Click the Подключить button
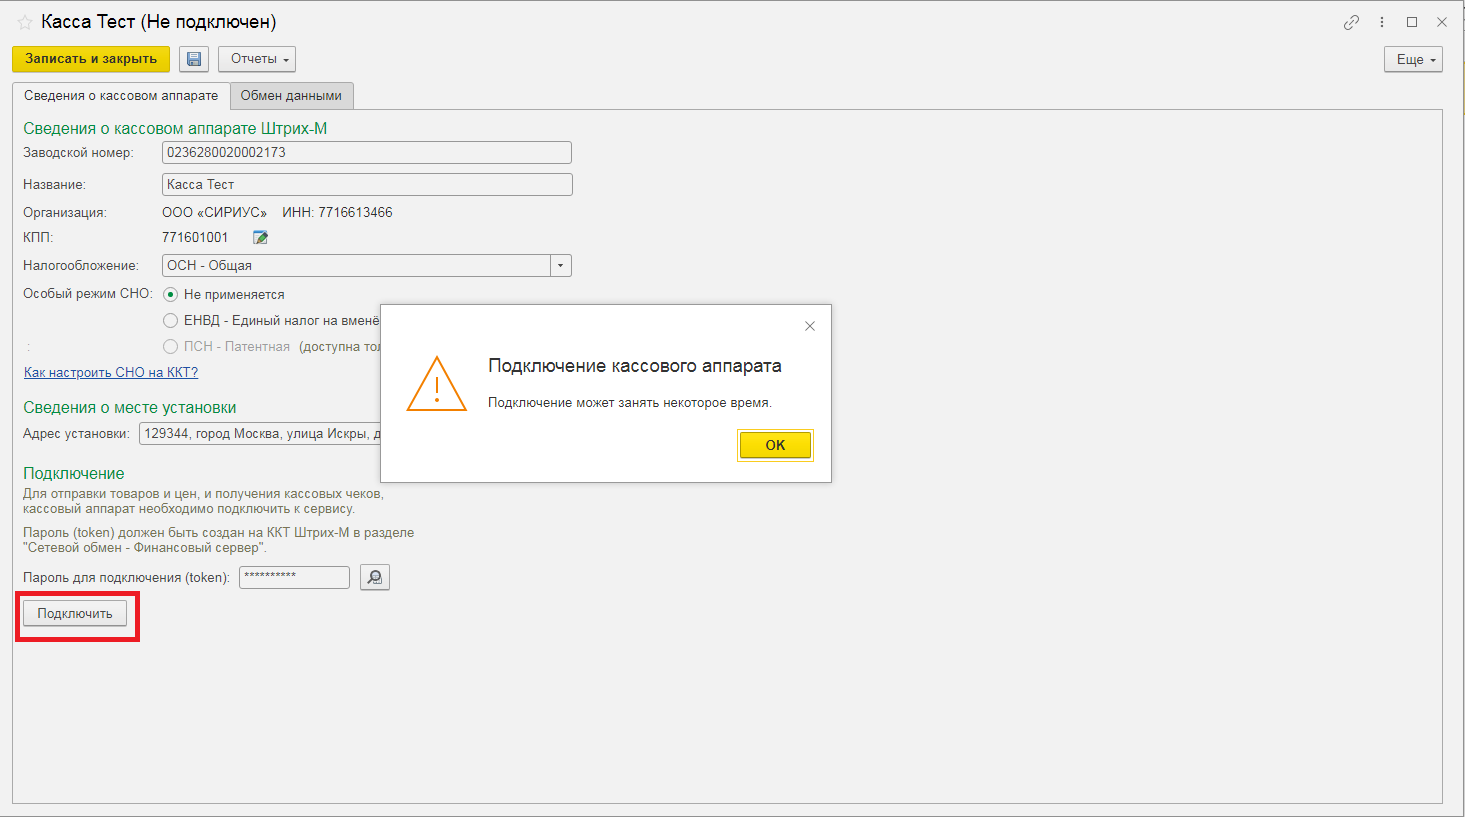Image resolution: width=1465 pixels, height=817 pixels. (75, 613)
